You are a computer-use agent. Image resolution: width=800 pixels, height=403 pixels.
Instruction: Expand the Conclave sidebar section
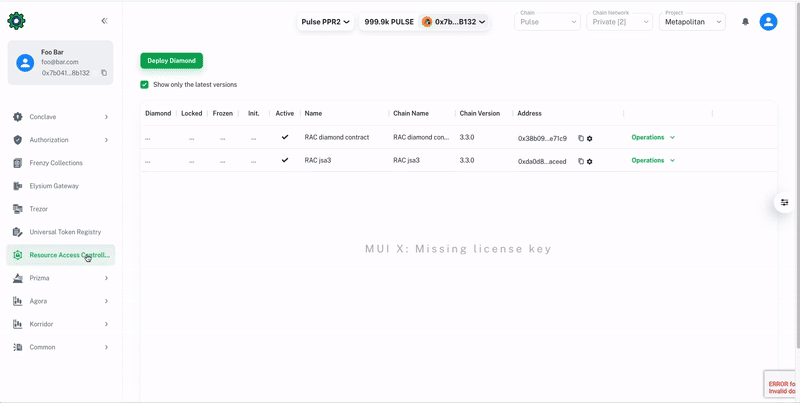60,117
